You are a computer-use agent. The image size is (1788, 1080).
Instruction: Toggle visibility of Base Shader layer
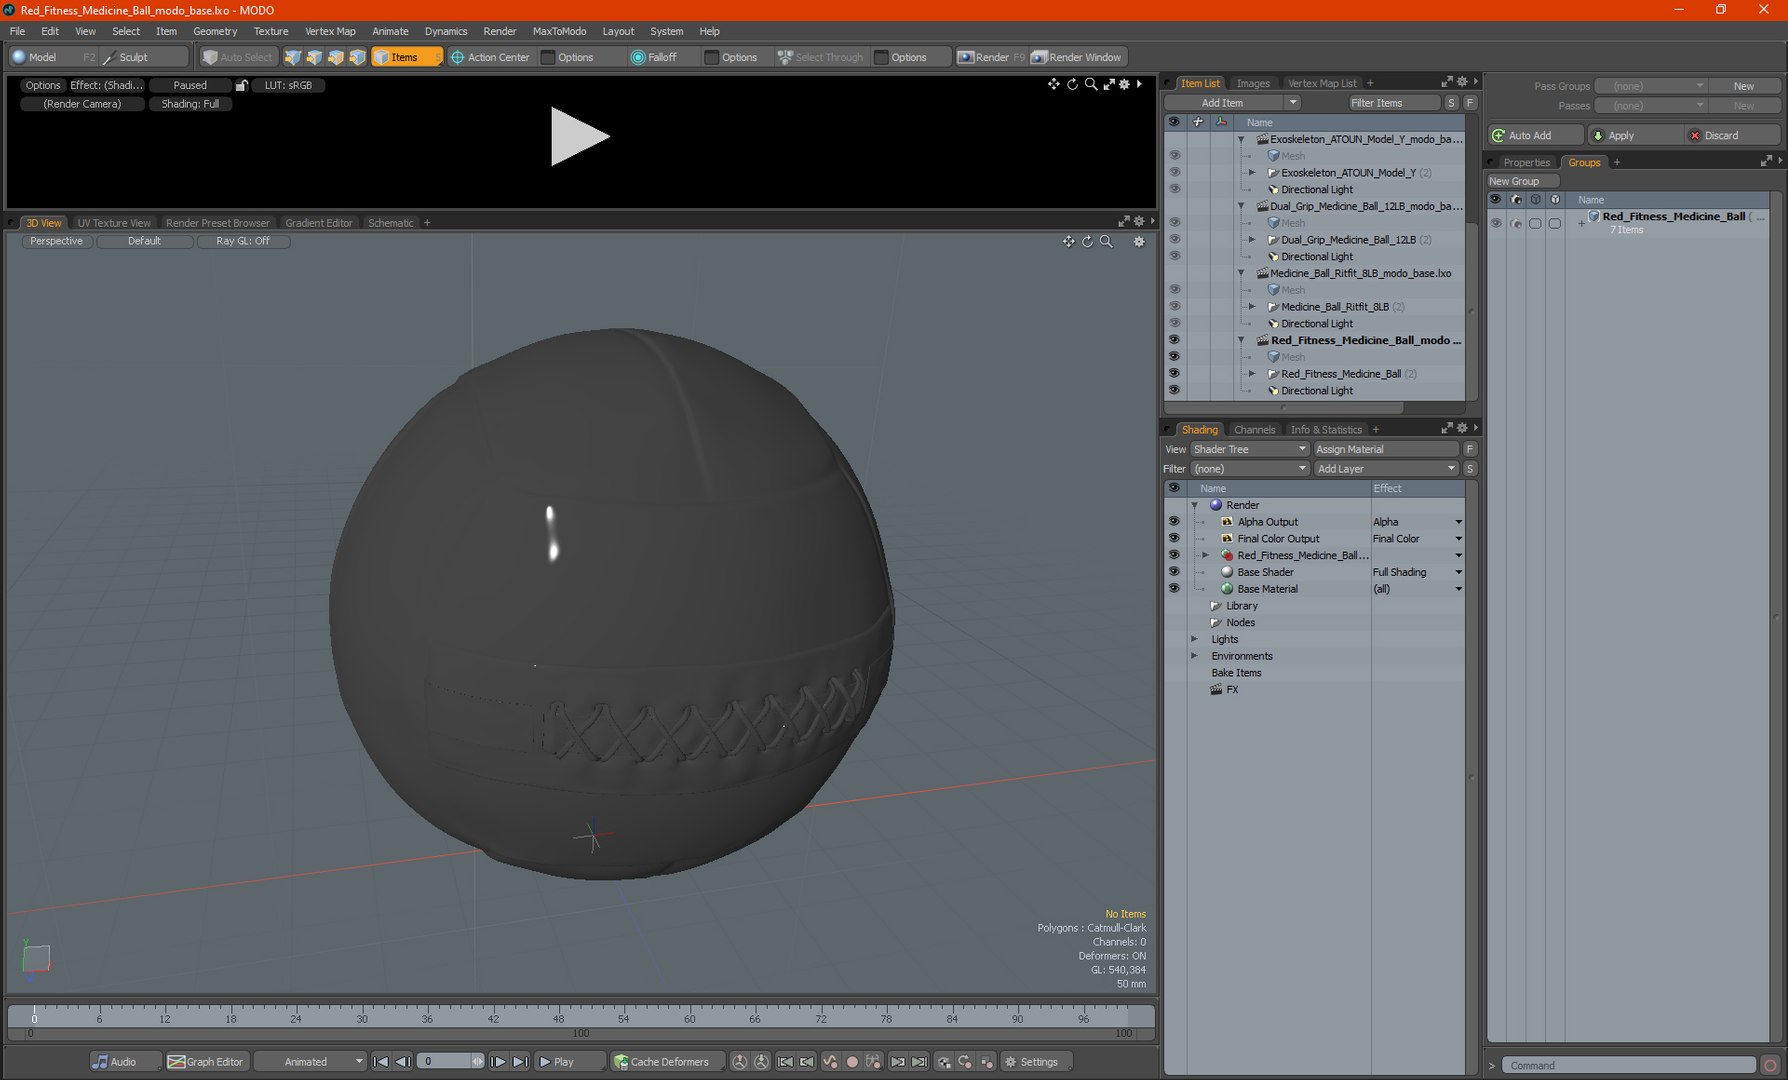click(1174, 572)
